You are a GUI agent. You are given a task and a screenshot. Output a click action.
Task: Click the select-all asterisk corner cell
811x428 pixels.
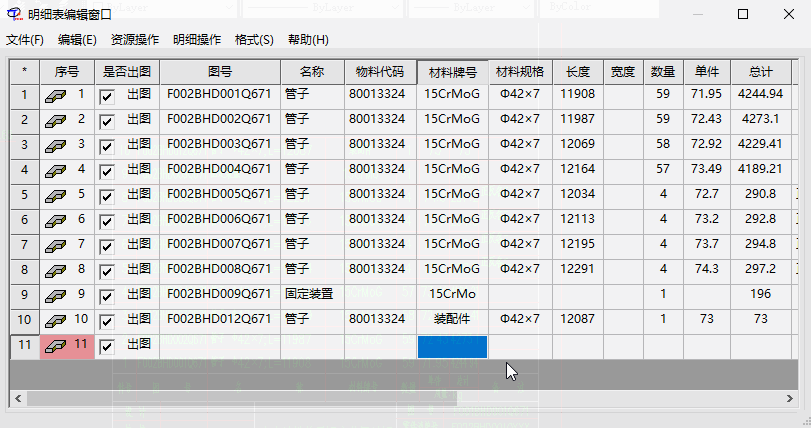pos(24,72)
